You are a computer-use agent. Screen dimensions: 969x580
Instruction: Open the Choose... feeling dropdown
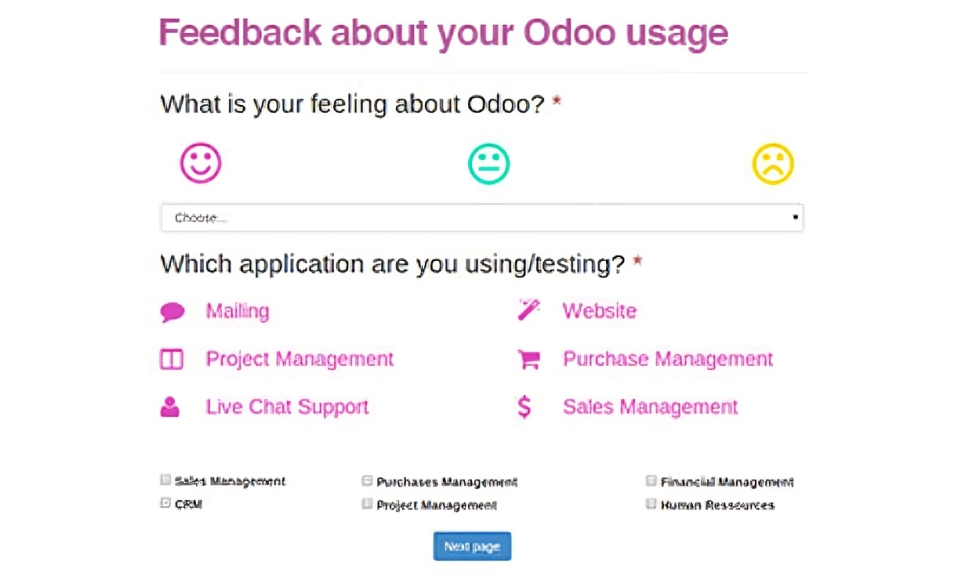pyautogui.click(x=482, y=217)
